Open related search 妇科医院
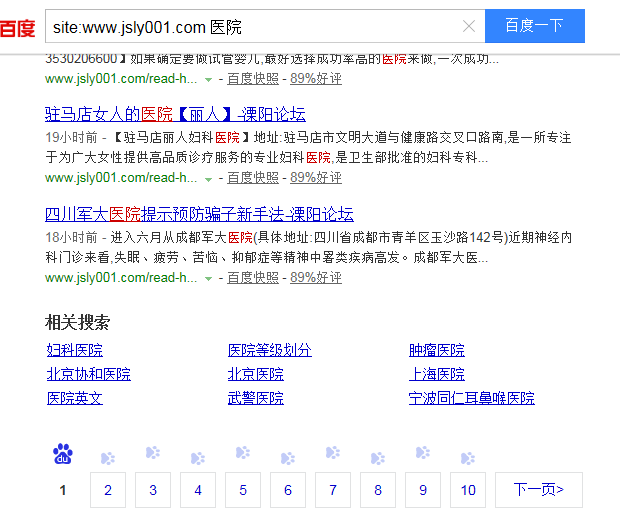Viewport: 620px width, 530px height. [x=74, y=350]
